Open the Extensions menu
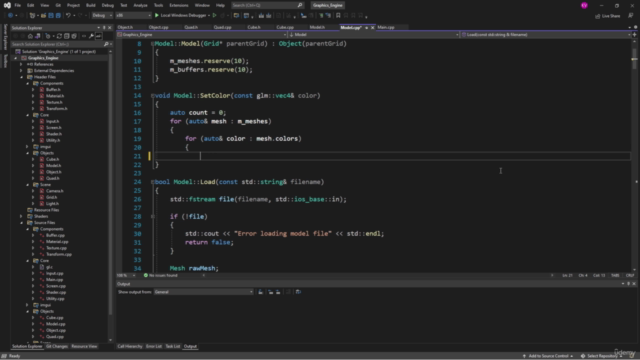 pyautogui.click(x=179, y=5)
